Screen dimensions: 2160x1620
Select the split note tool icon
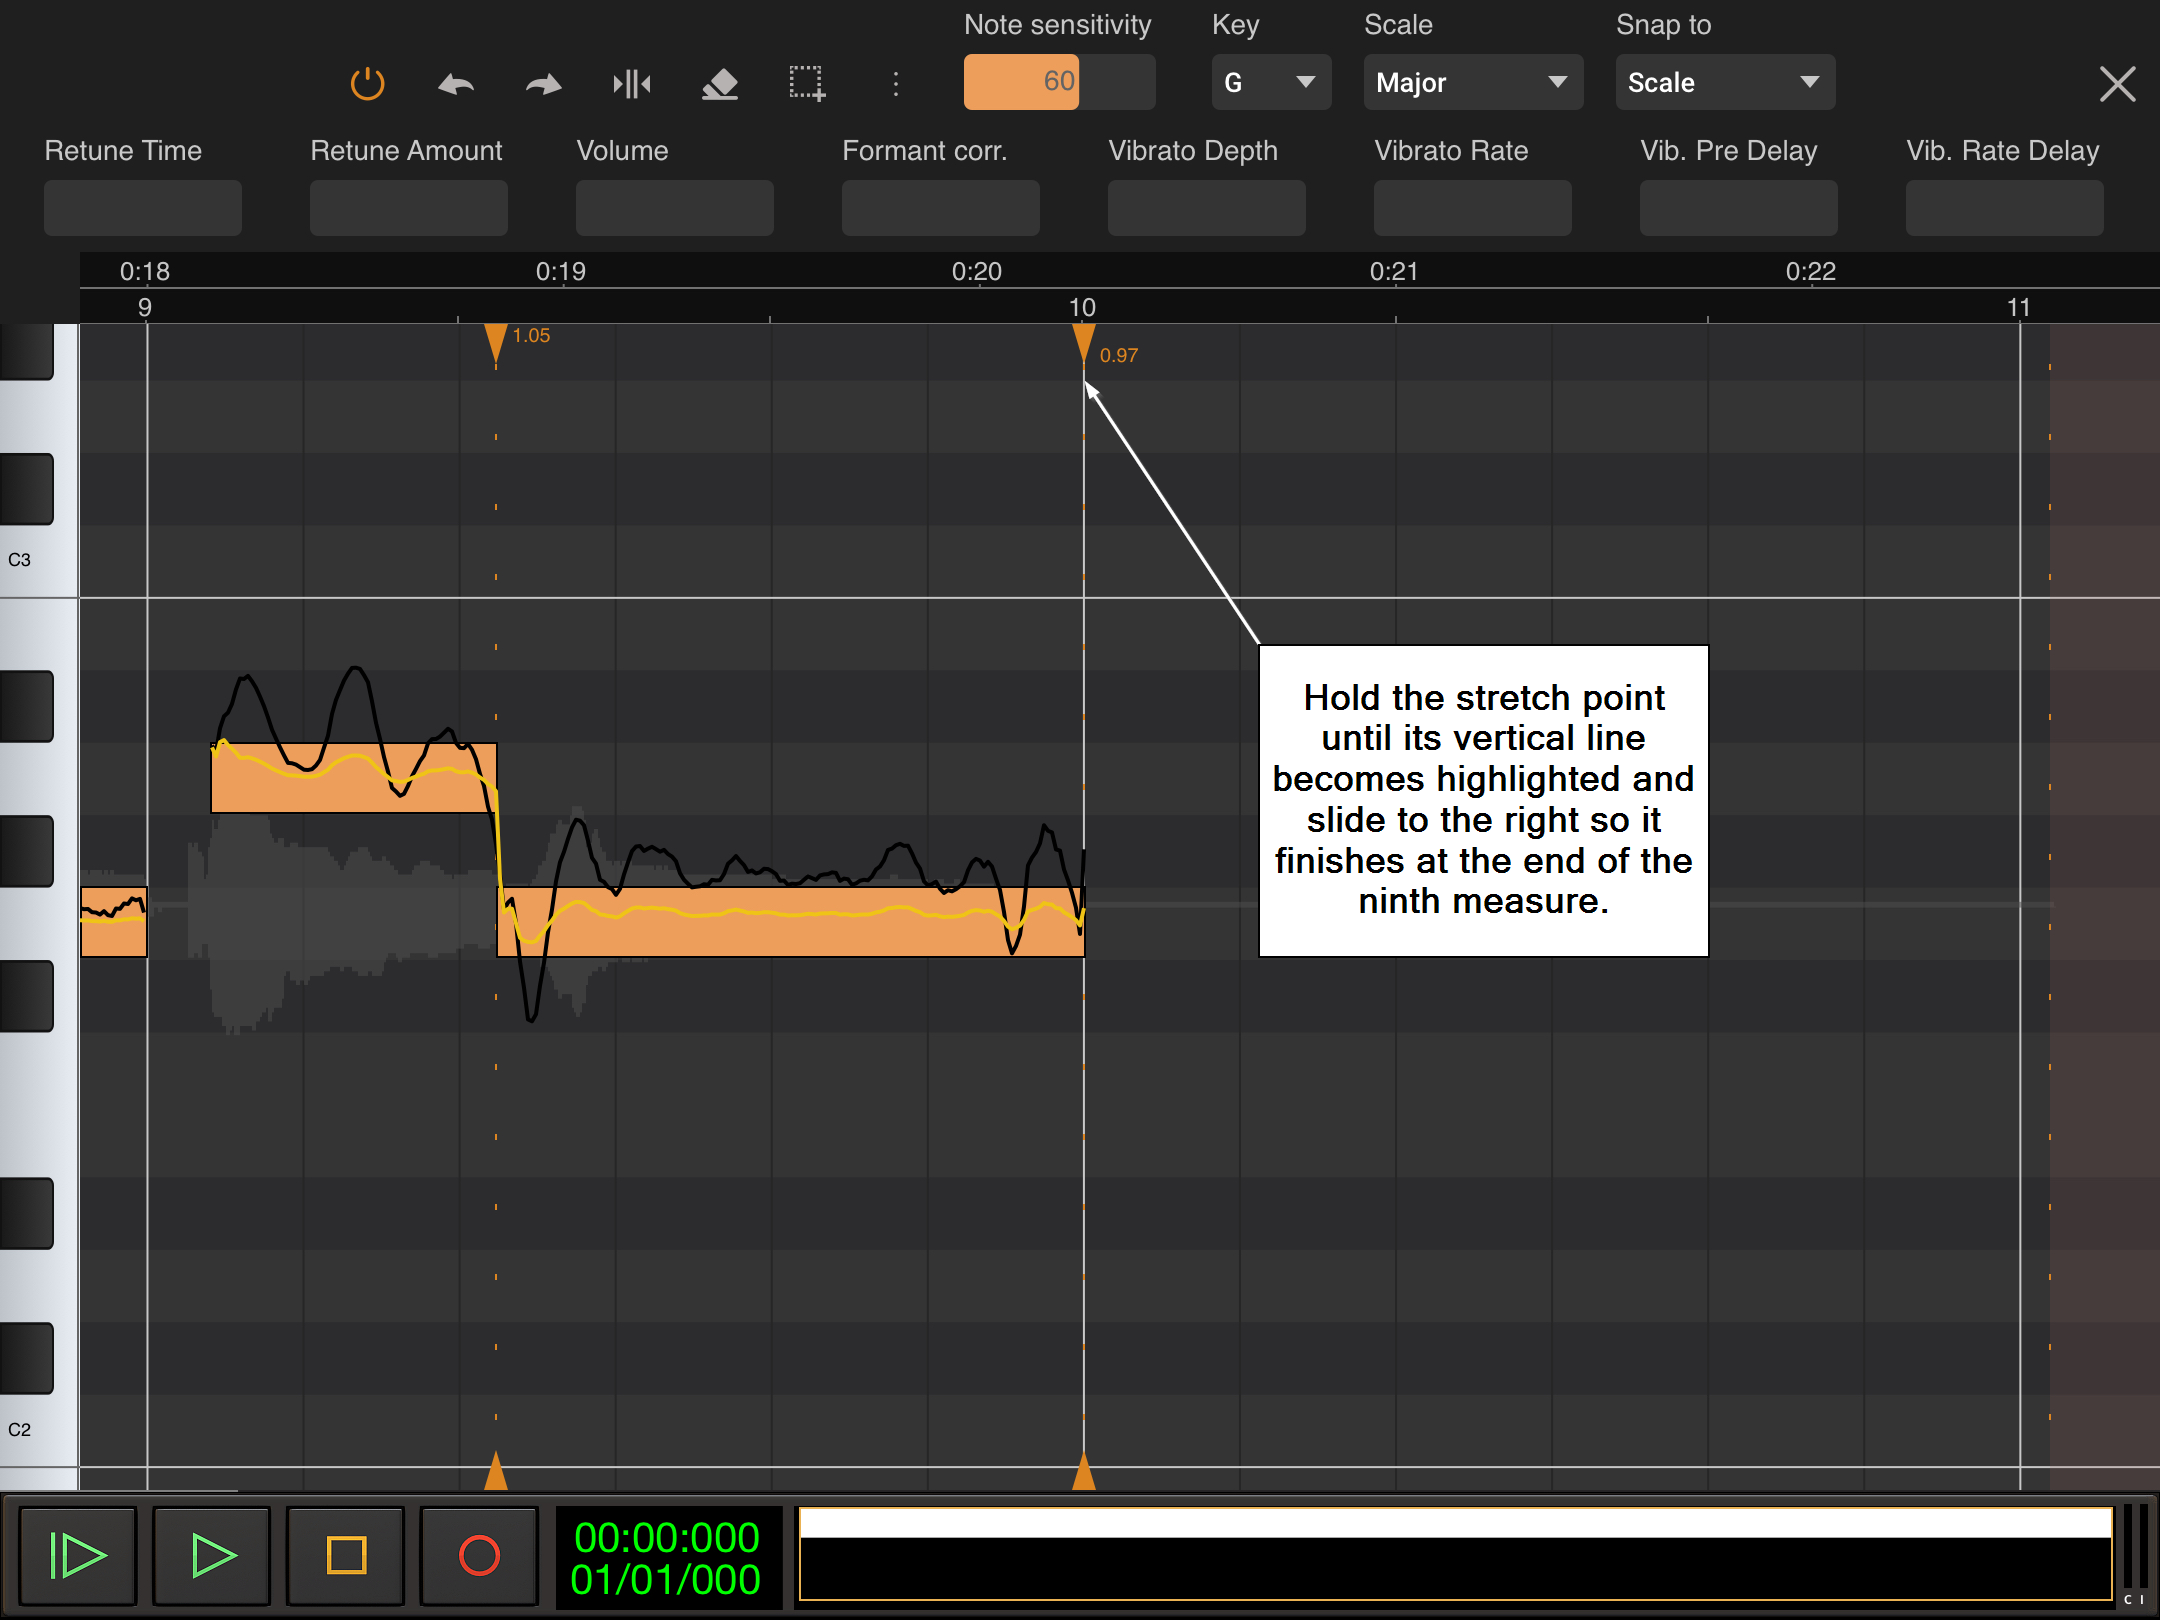[x=632, y=84]
